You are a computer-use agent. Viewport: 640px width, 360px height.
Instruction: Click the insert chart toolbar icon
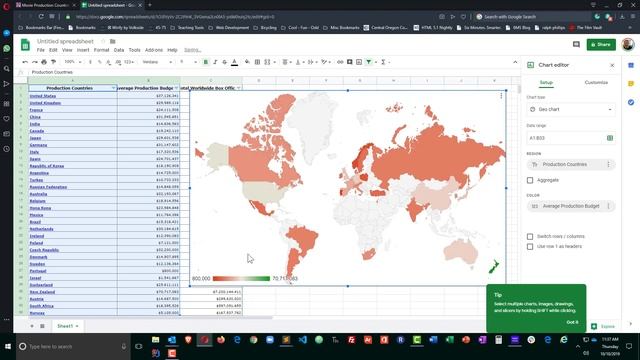point(359,62)
